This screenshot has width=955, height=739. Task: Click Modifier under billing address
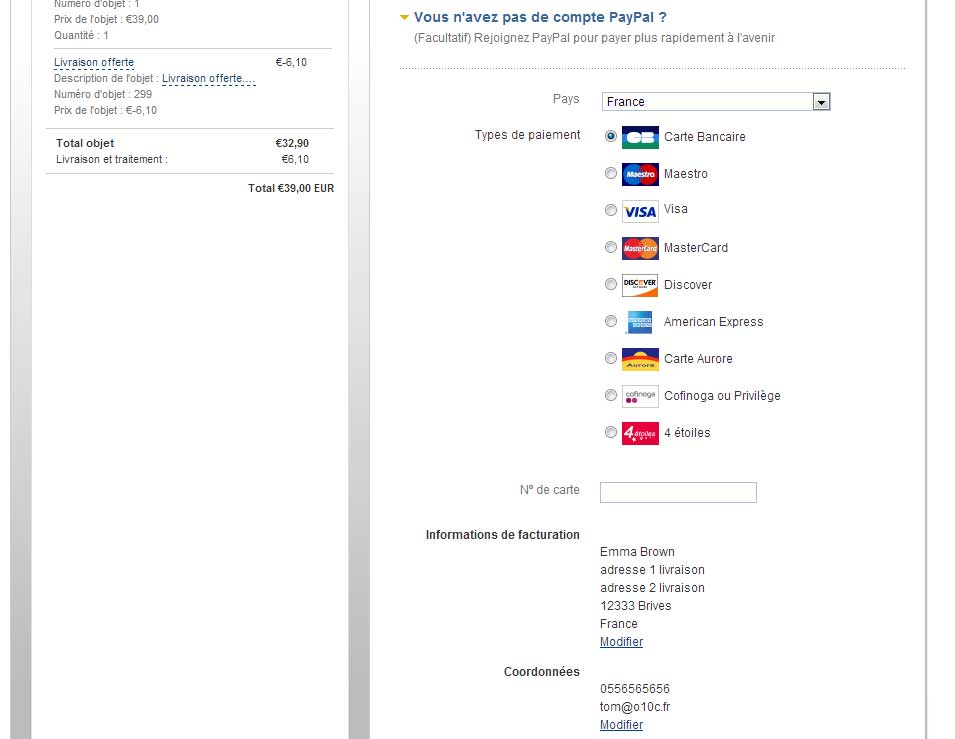click(621, 642)
